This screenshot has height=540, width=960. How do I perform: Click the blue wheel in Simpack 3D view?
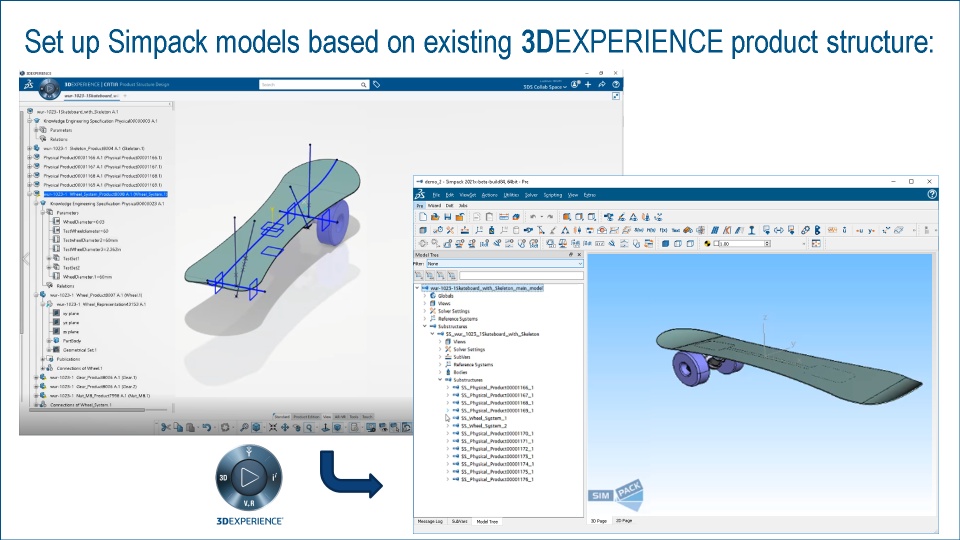pyautogui.click(x=691, y=368)
